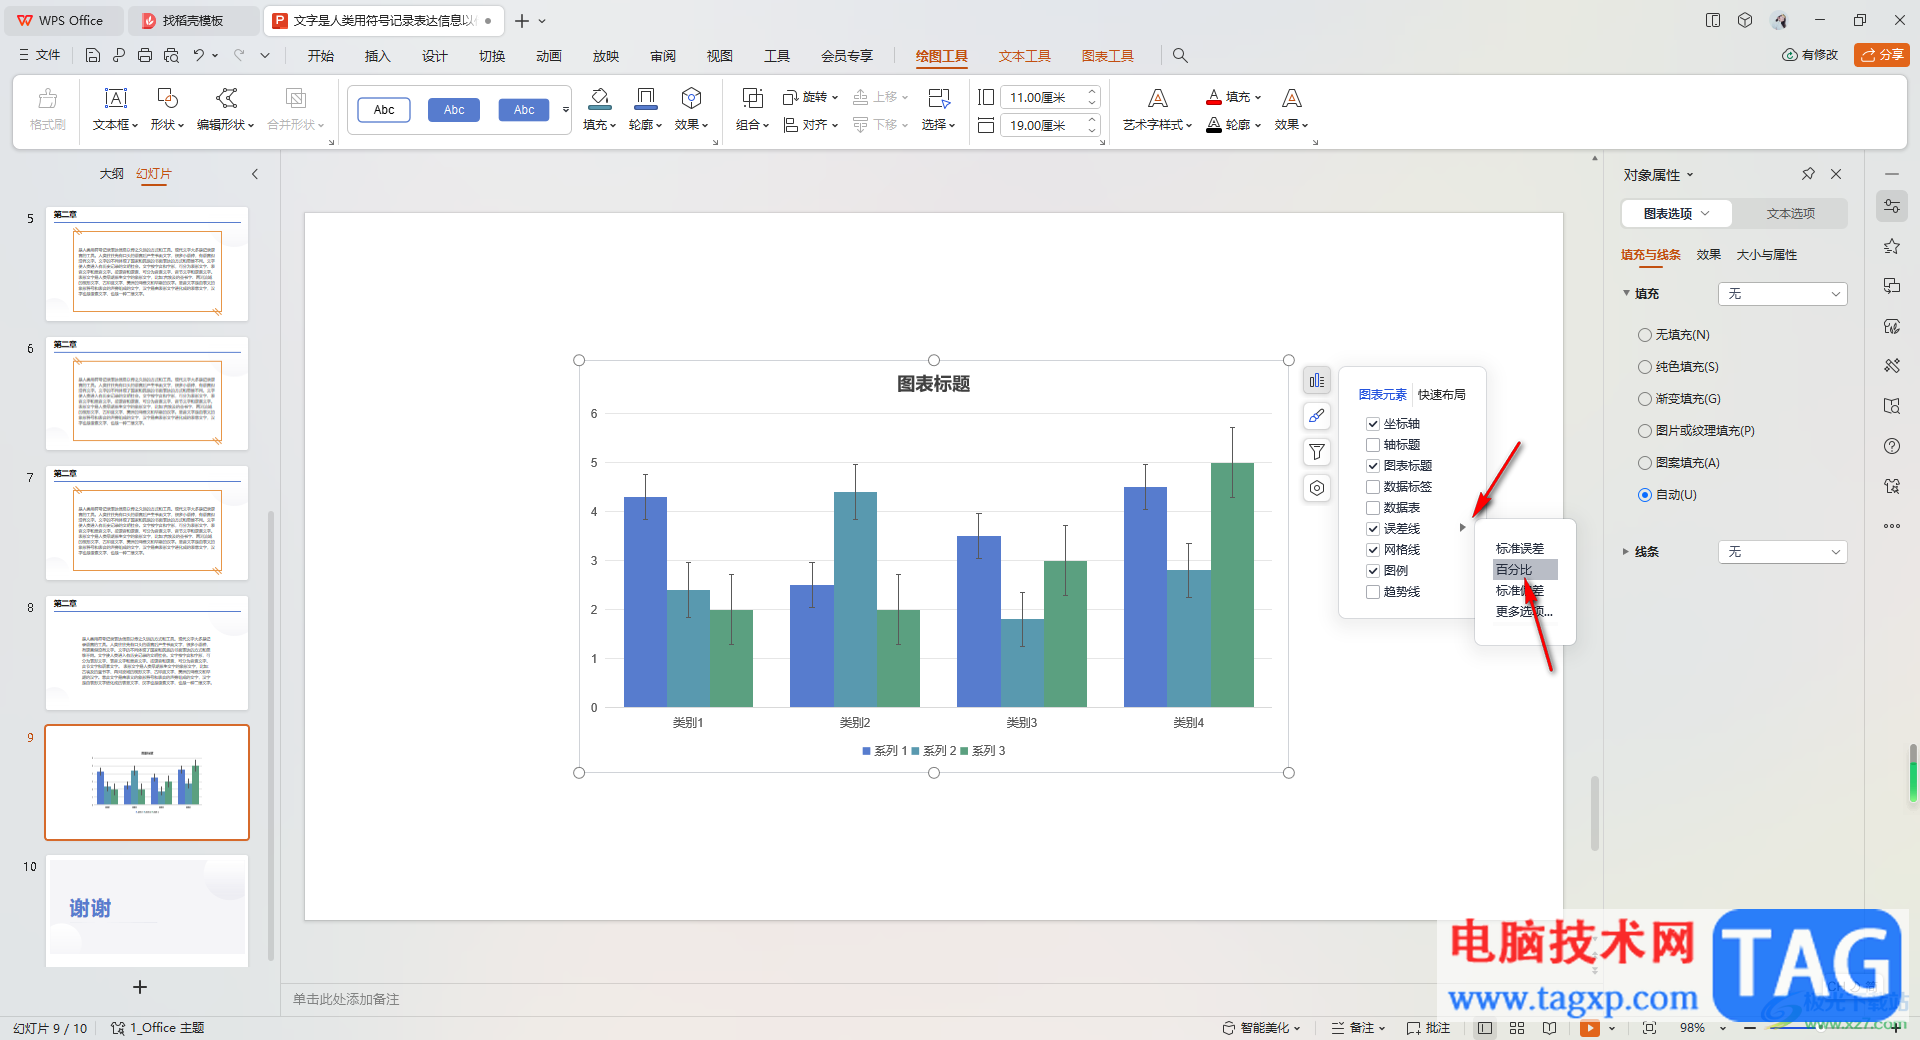Collapse the slide thumbnail pane arrow
This screenshot has height=1040, width=1920.
pyautogui.click(x=255, y=174)
